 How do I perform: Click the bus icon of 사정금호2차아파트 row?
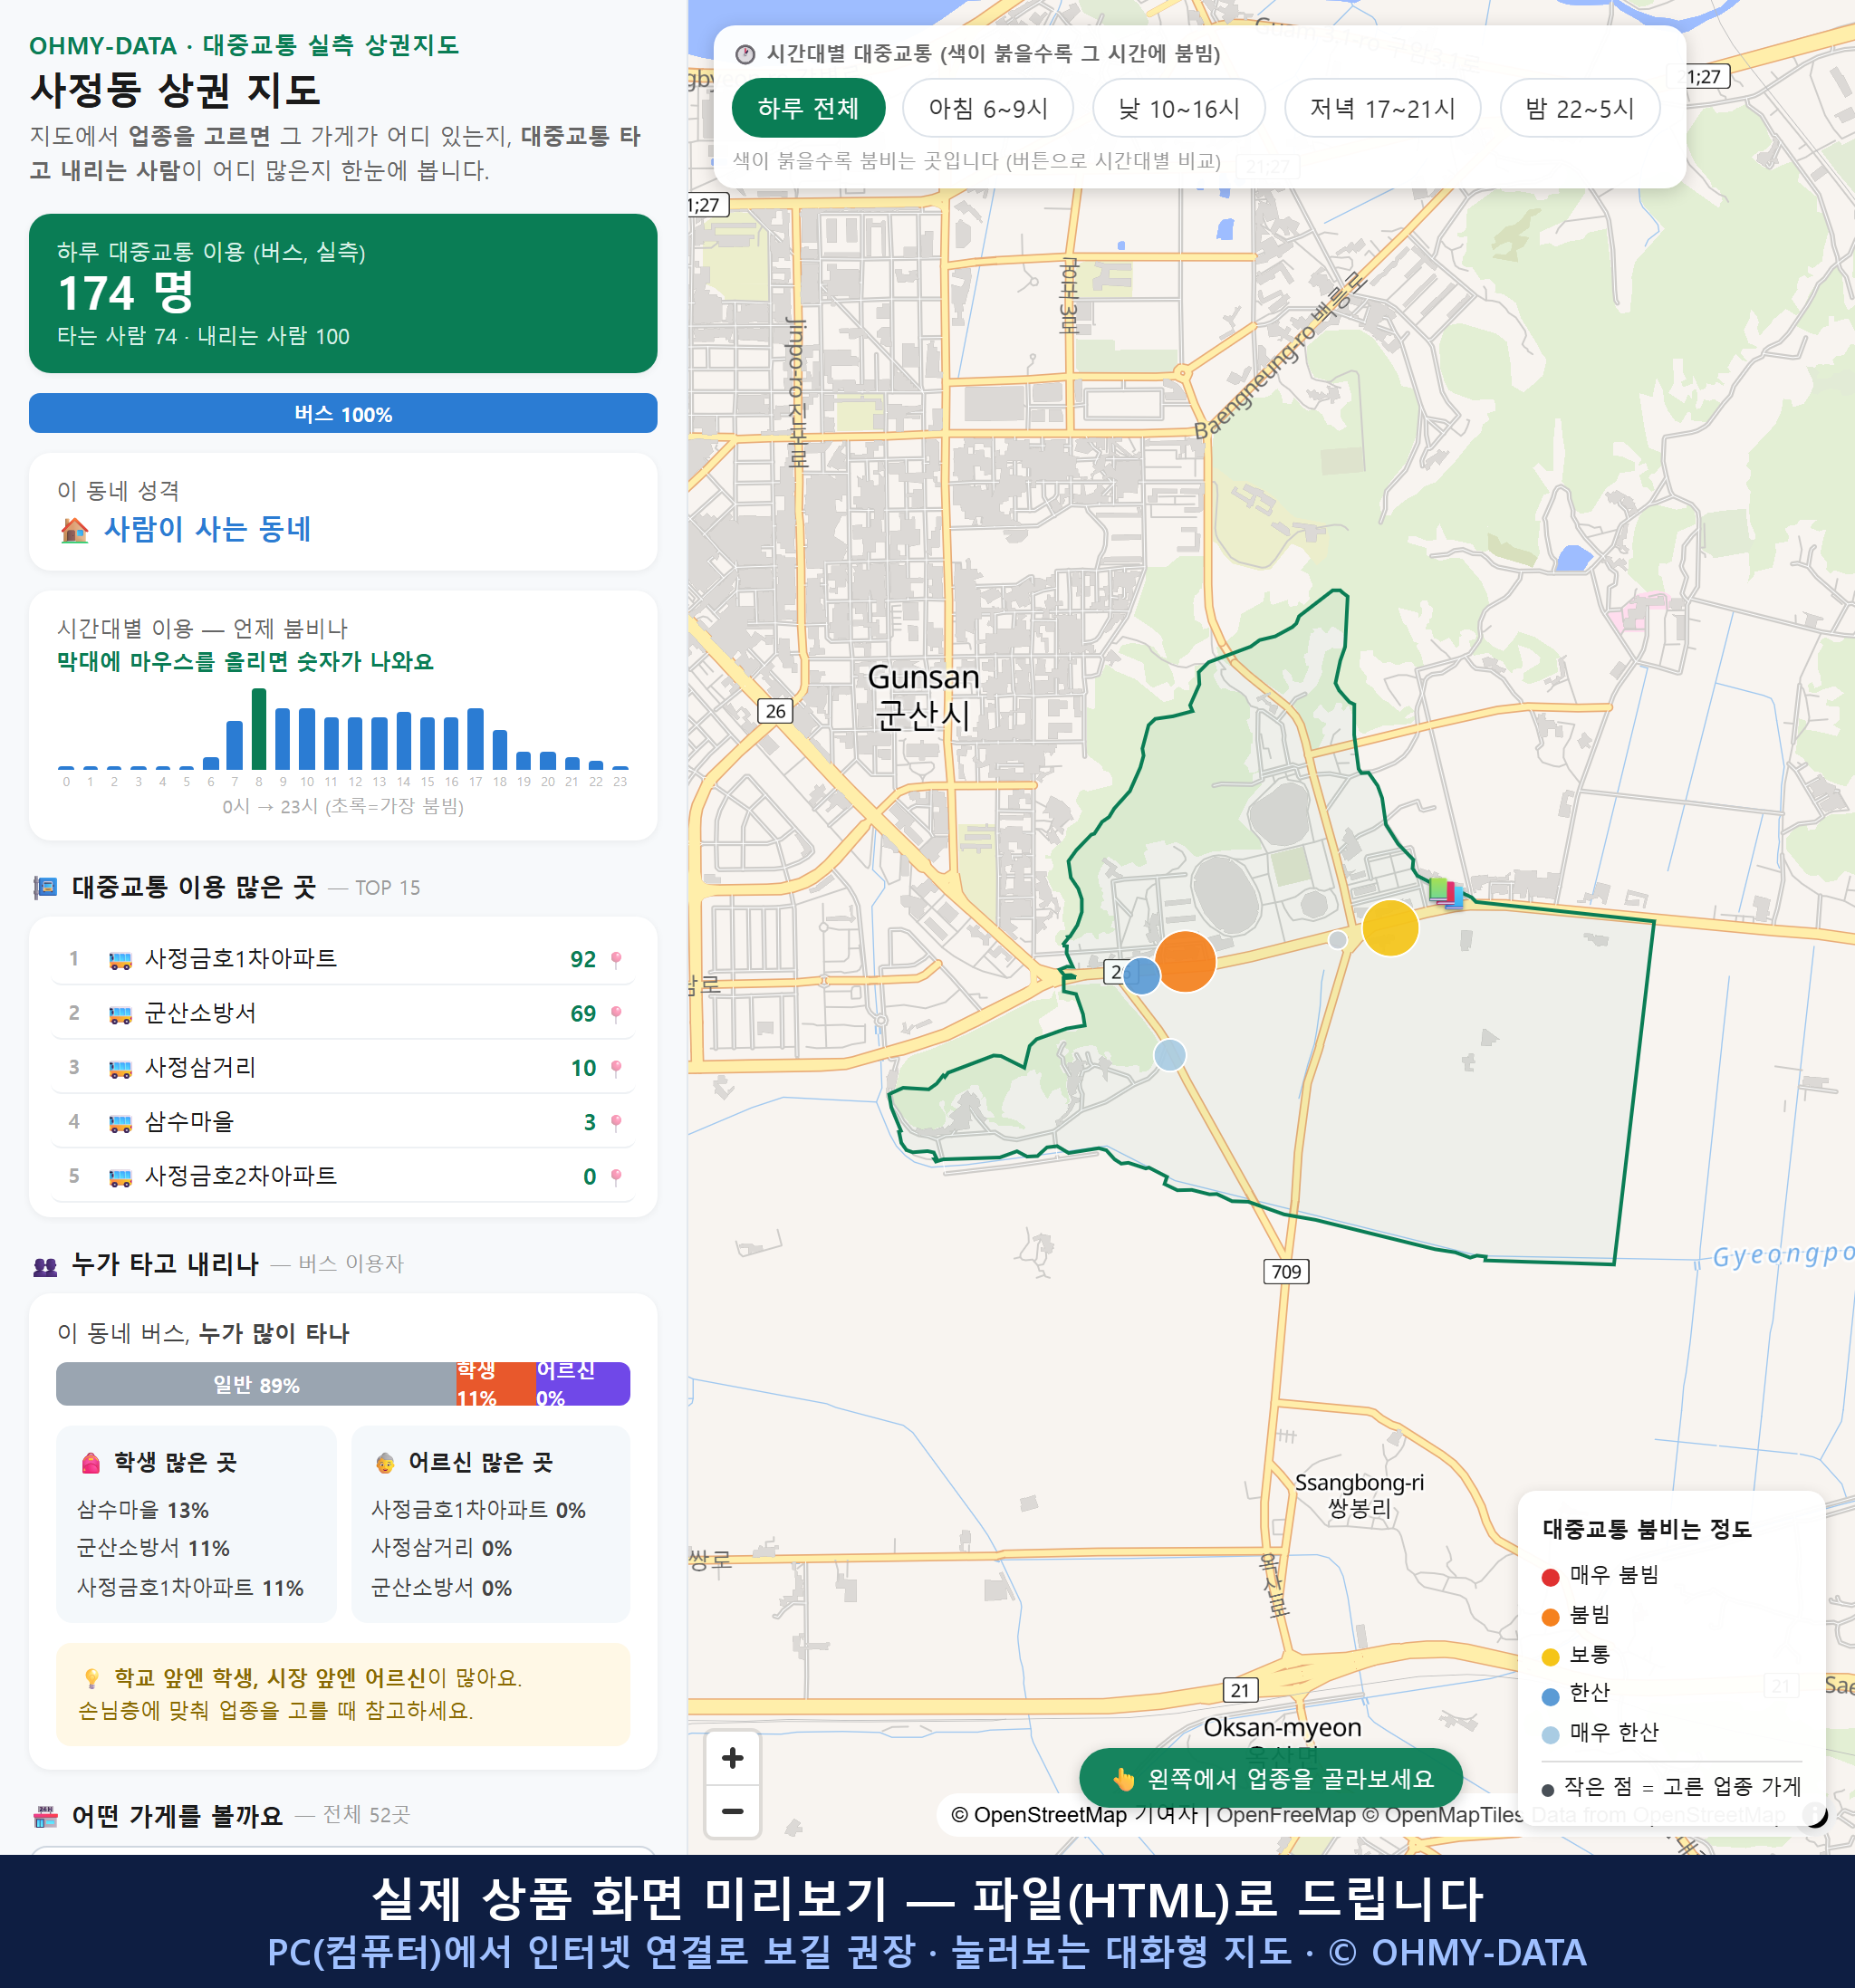120,1177
